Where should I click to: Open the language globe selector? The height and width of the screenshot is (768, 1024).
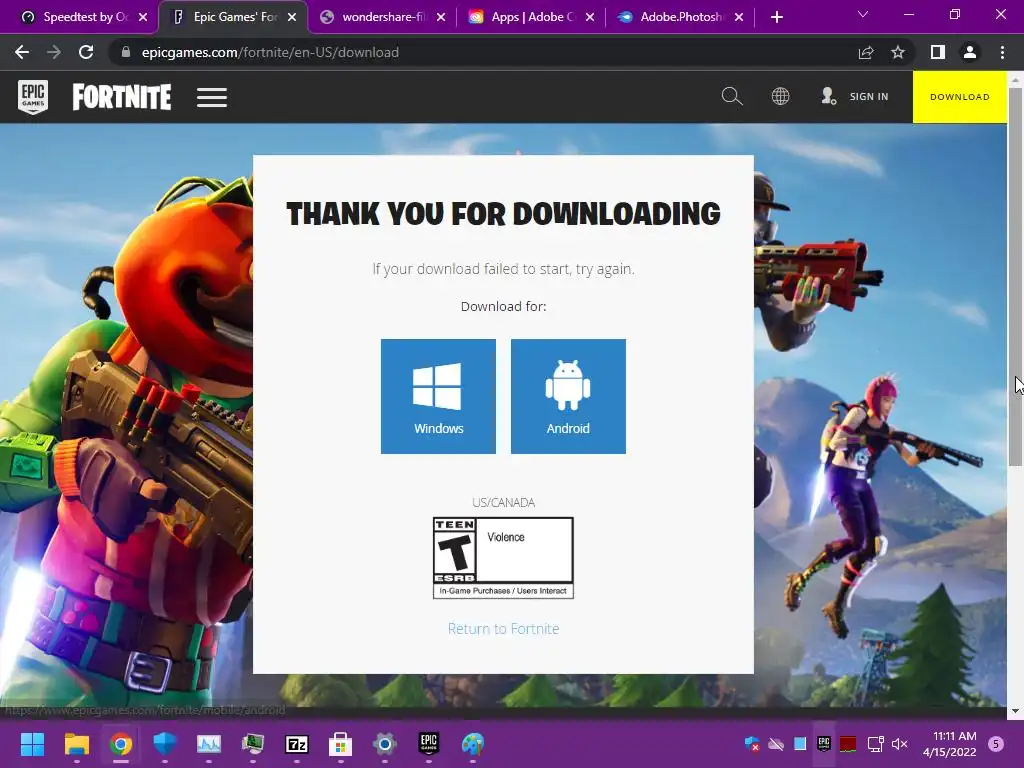[x=780, y=97]
